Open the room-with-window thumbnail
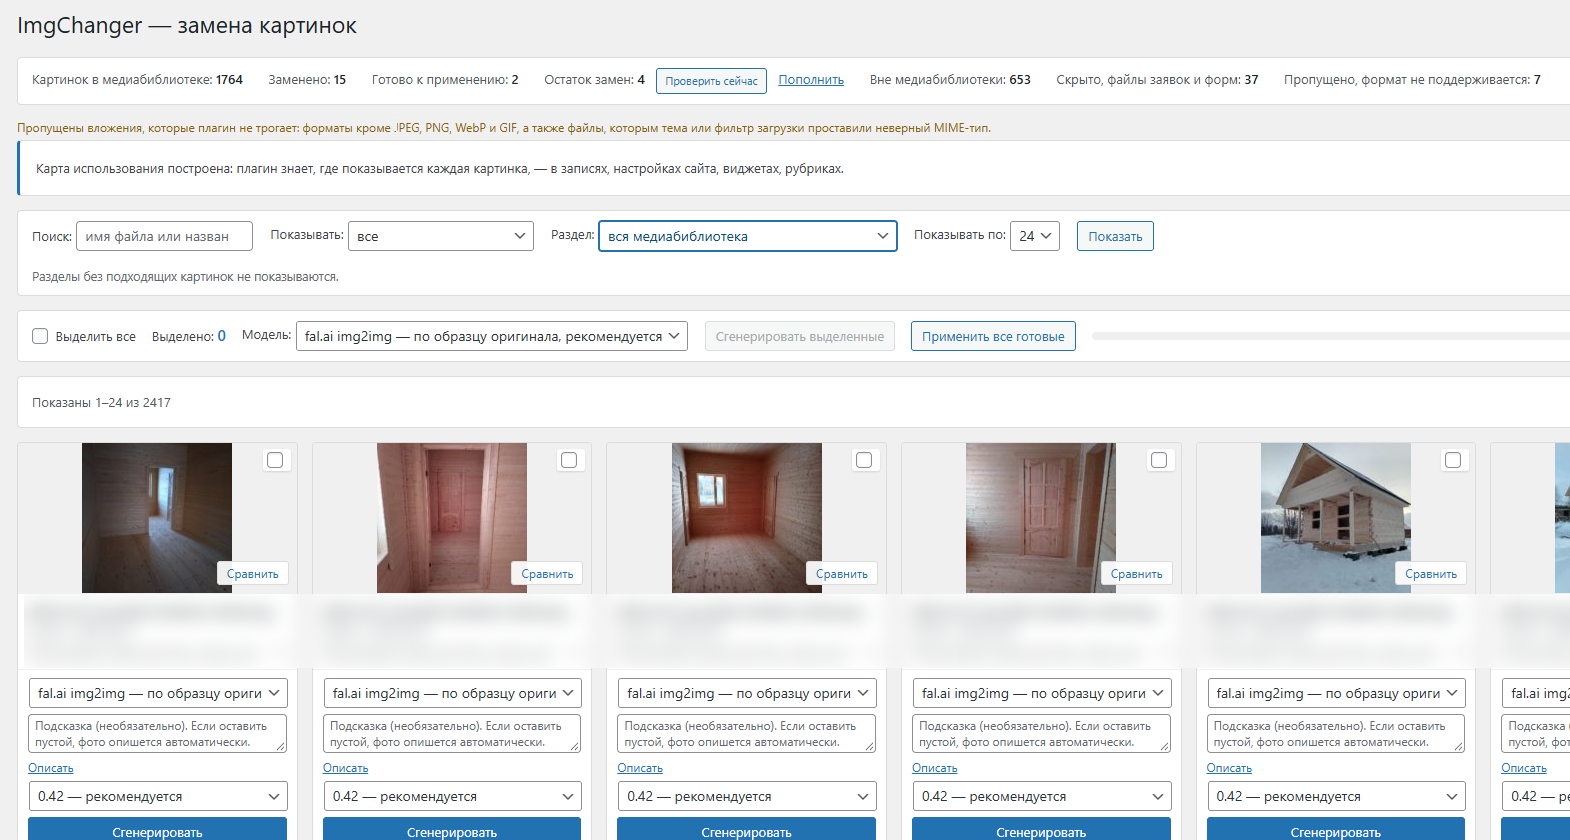This screenshot has width=1570, height=840. coord(747,518)
